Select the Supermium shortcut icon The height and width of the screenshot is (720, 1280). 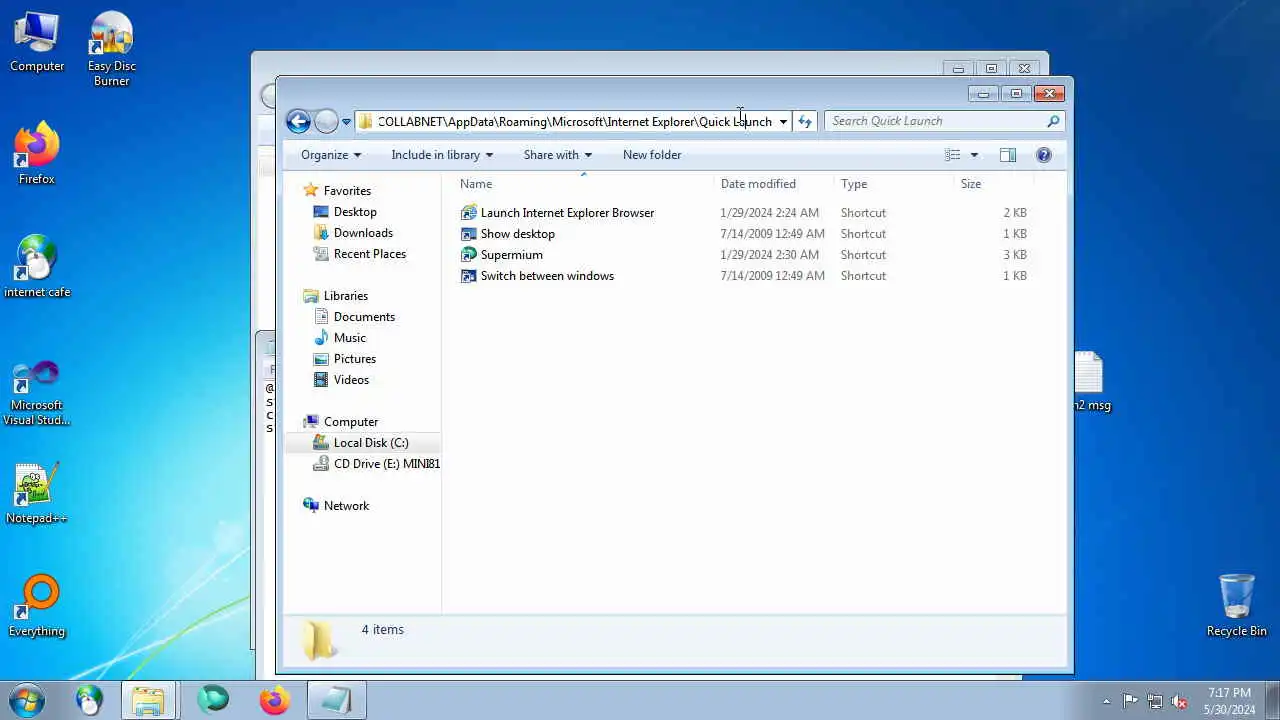(468, 255)
